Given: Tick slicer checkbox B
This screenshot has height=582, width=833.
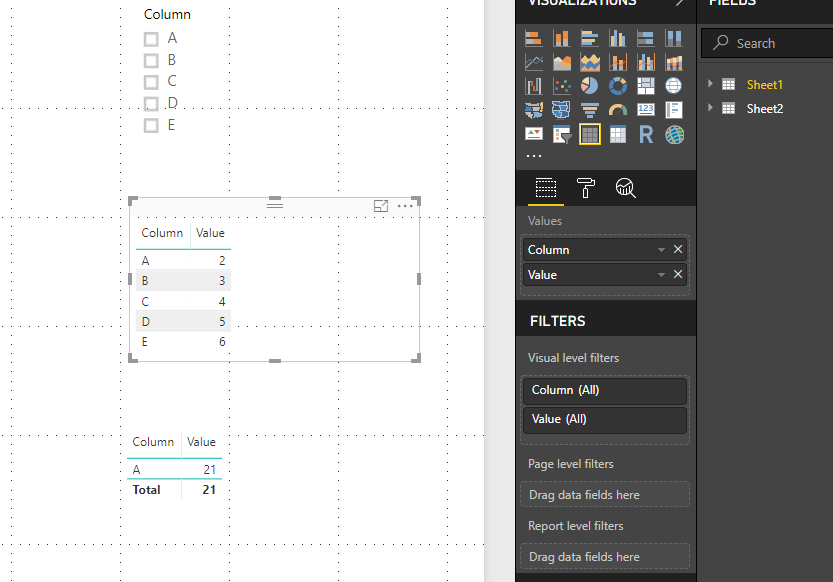Looking at the screenshot, I should (x=151, y=61).
